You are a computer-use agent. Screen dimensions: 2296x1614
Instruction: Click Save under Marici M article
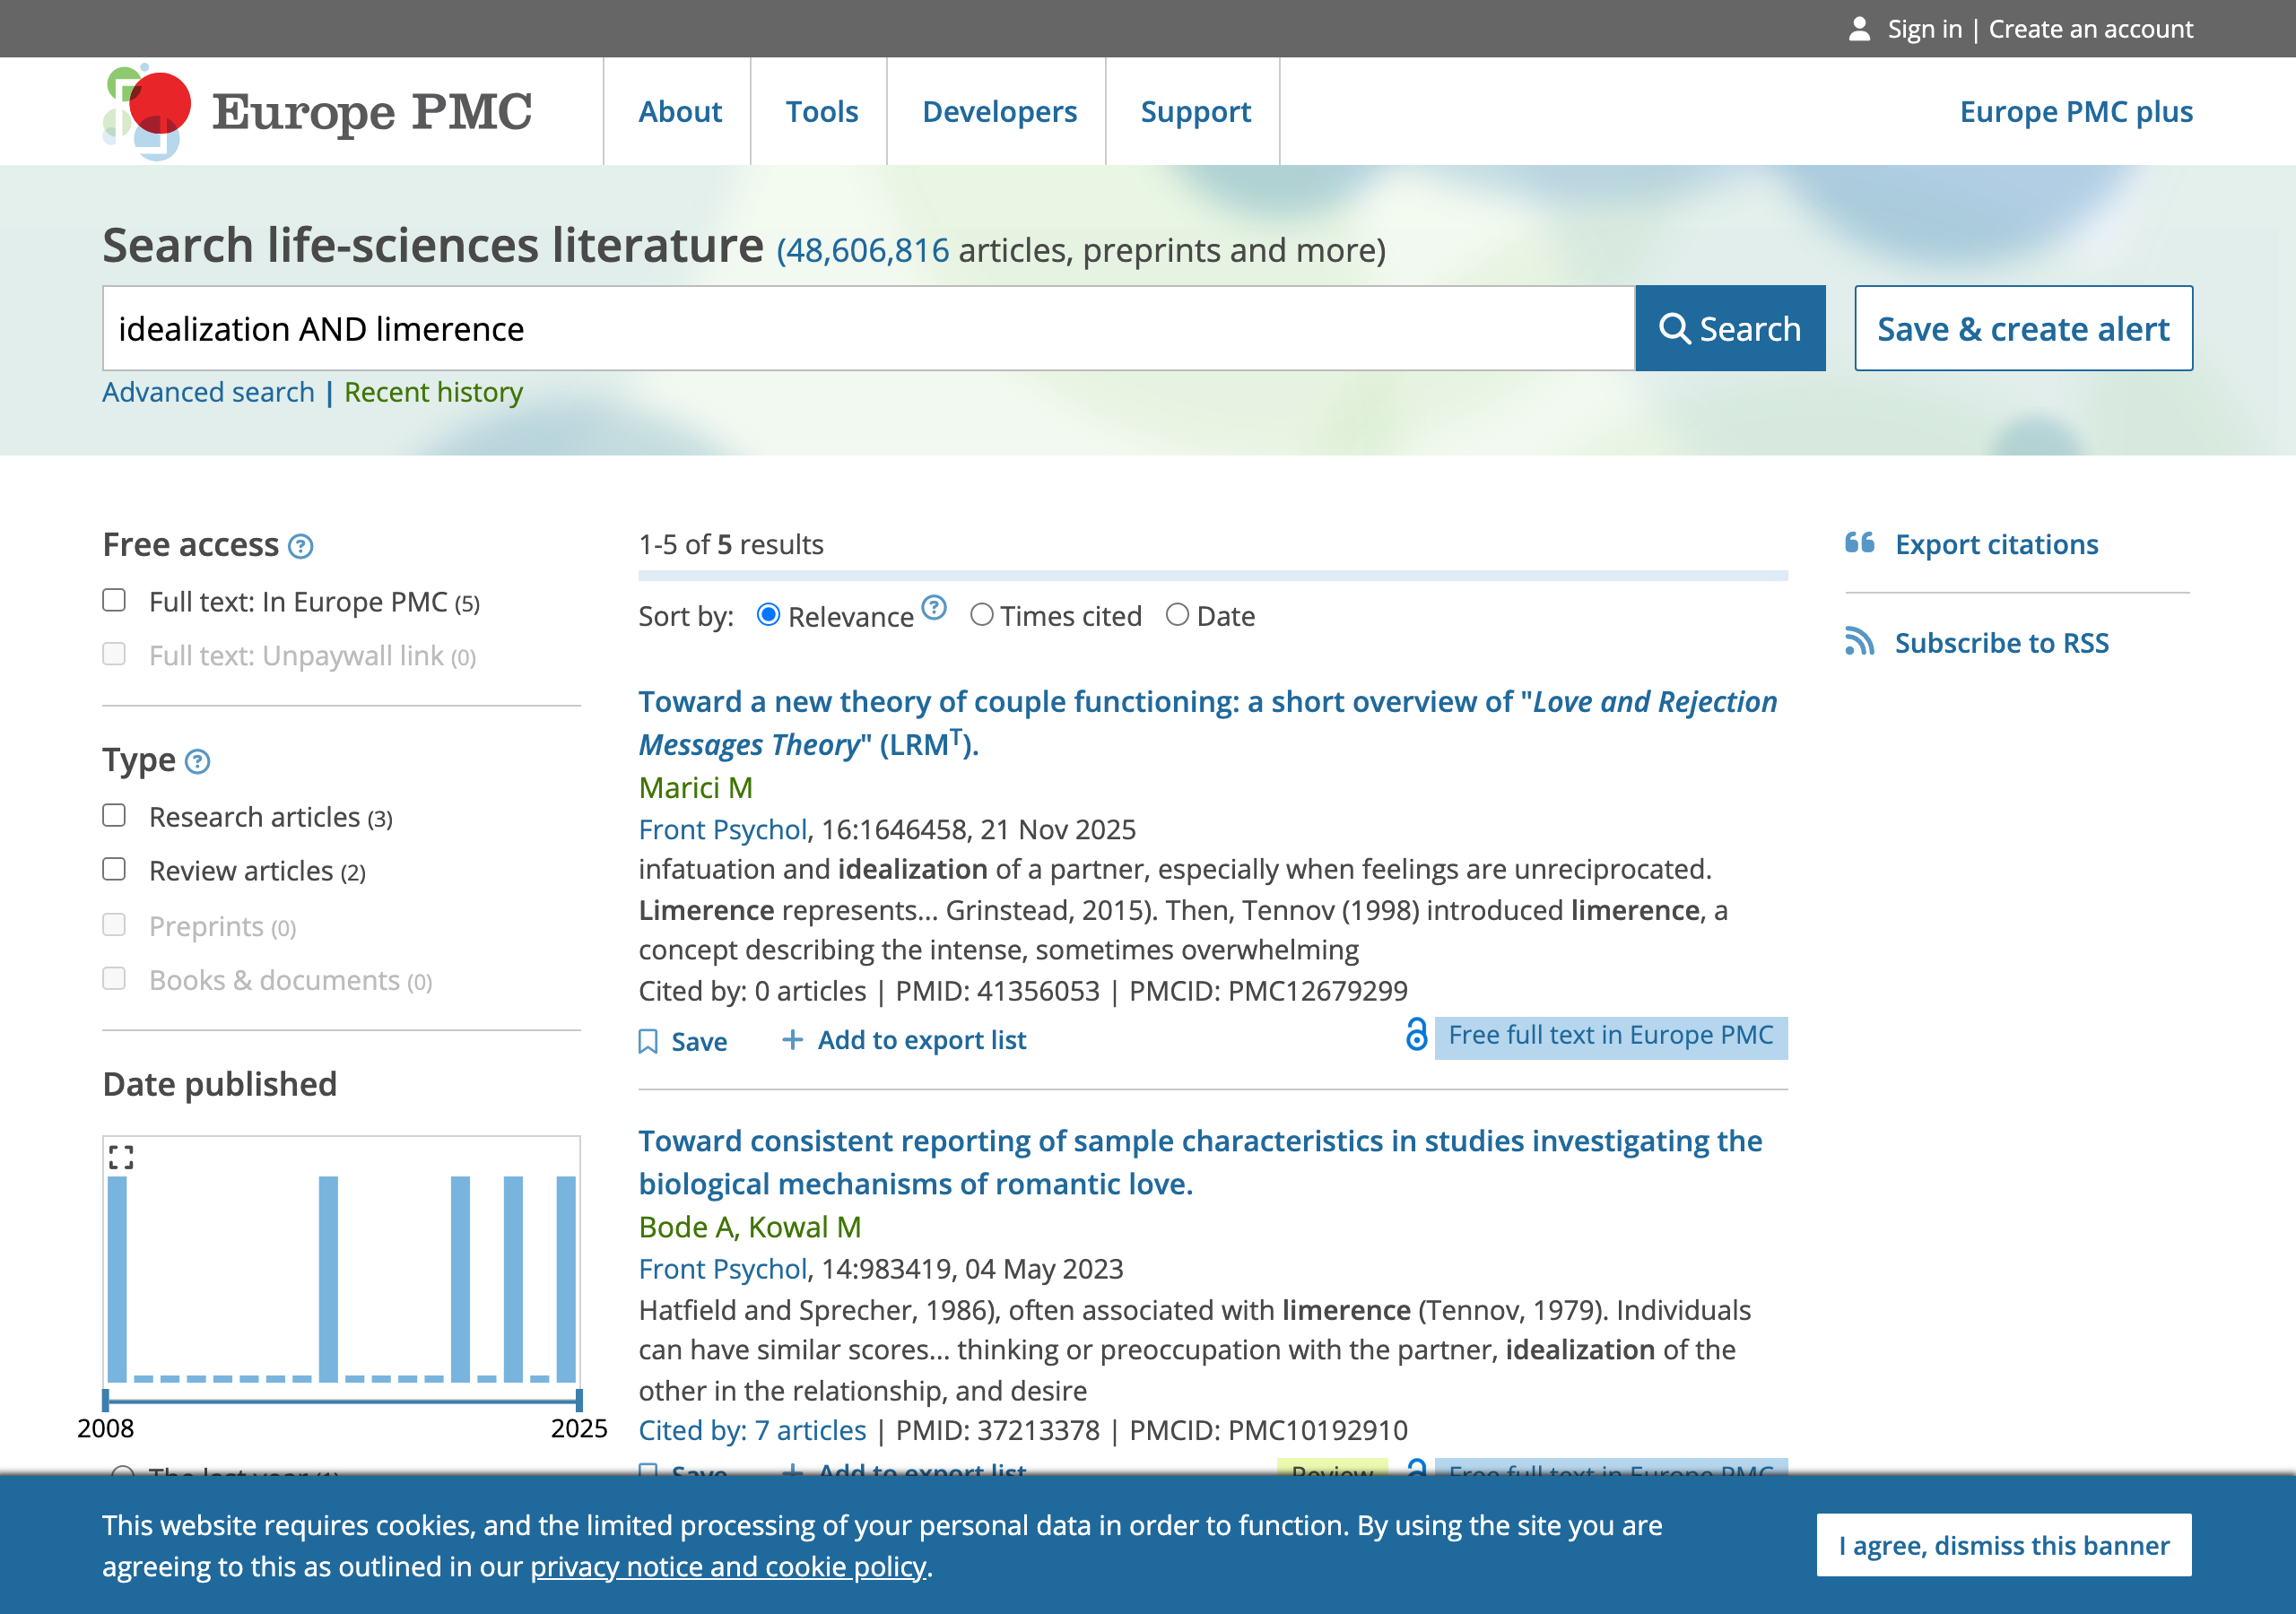pyautogui.click(x=698, y=1041)
